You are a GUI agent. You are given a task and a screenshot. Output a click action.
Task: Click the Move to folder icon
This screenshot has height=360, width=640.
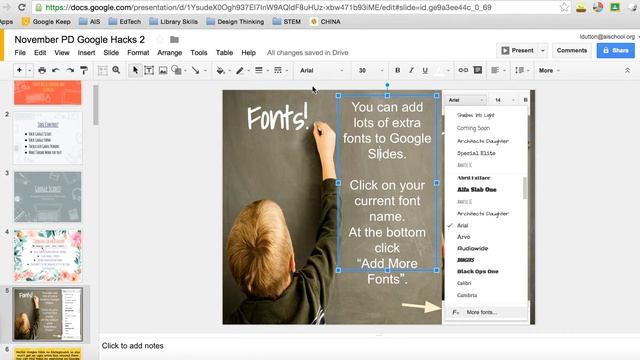[x=174, y=40]
